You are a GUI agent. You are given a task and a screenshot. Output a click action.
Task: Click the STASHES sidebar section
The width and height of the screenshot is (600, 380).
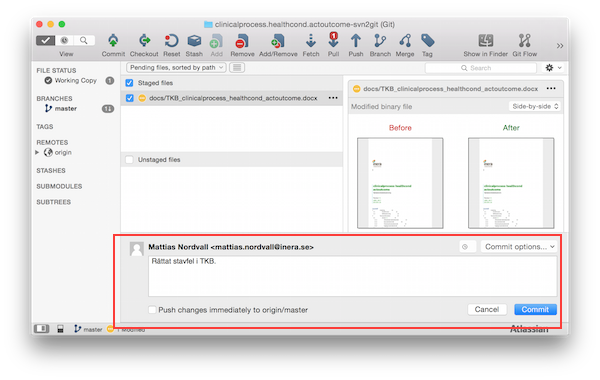(51, 170)
